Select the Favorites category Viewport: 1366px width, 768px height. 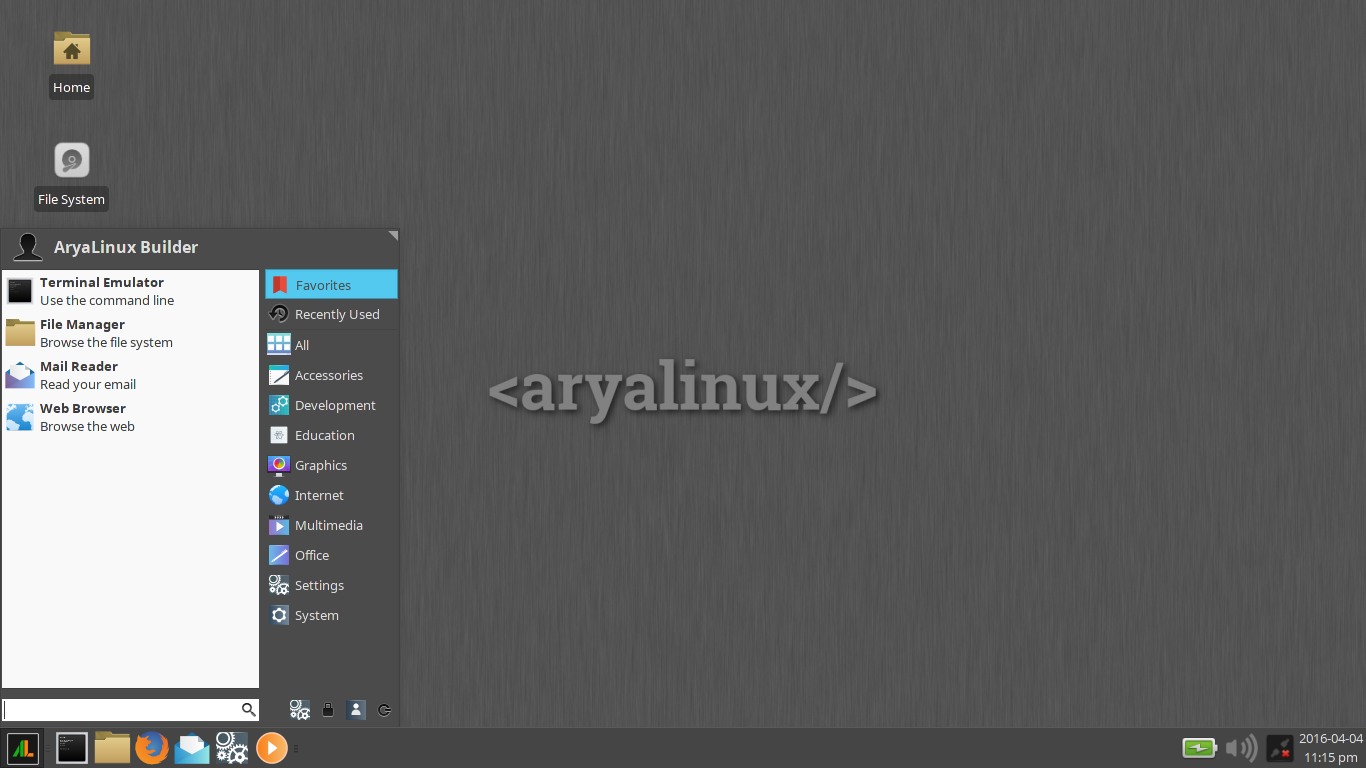coord(331,285)
